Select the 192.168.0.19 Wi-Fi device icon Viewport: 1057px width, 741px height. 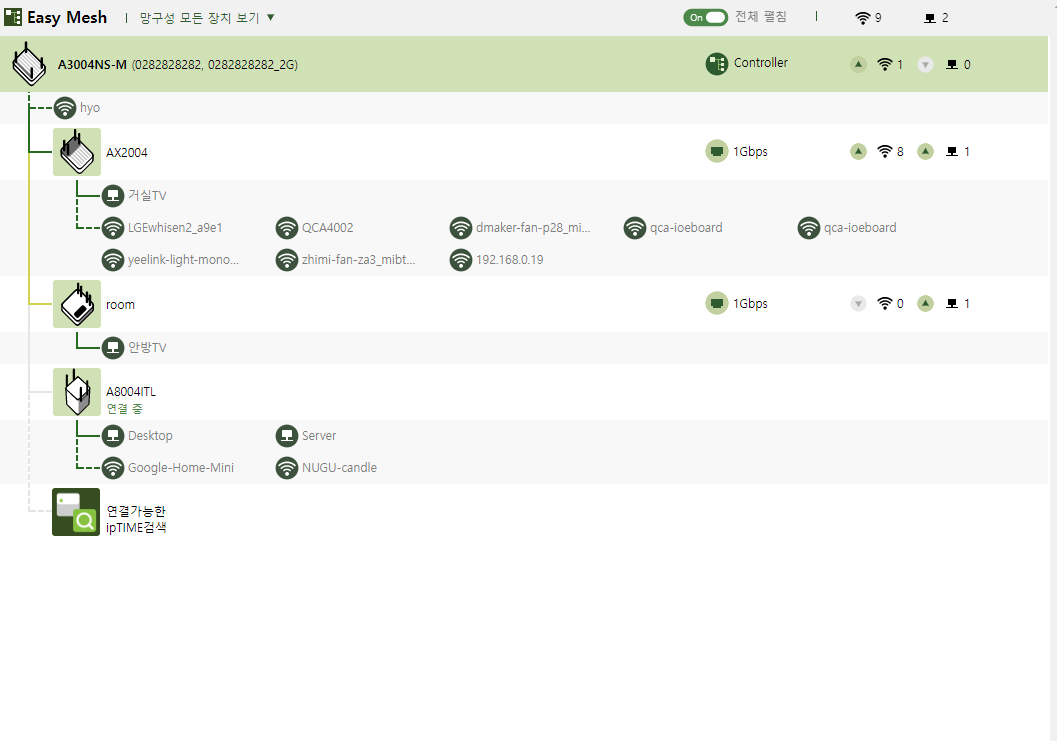pos(460,260)
